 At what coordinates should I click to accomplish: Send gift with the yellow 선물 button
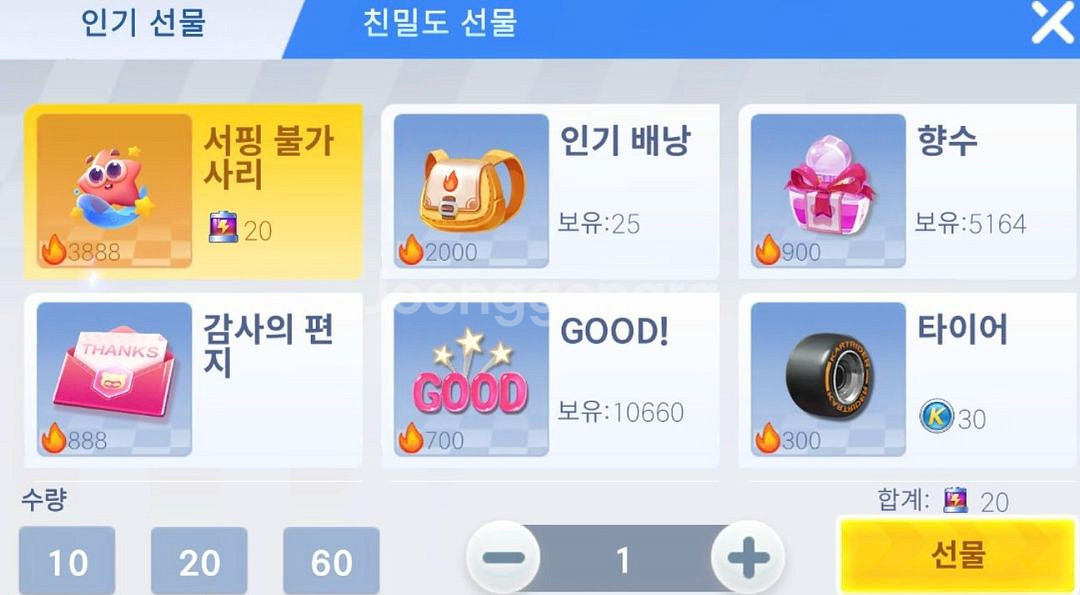[958, 555]
